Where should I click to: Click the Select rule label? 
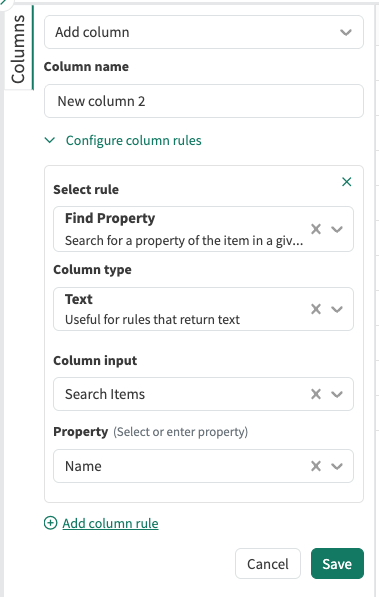coord(86,190)
